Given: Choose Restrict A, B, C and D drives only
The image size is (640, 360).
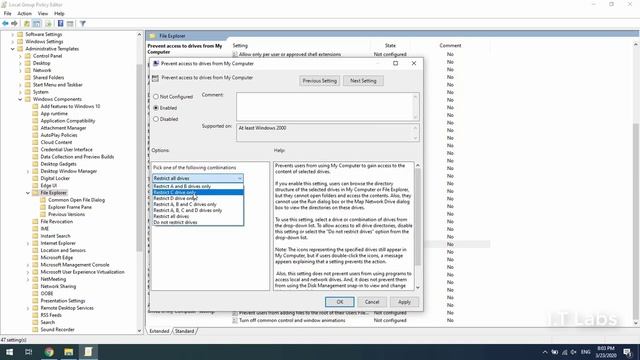Looking at the screenshot, I should pos(198,210).
